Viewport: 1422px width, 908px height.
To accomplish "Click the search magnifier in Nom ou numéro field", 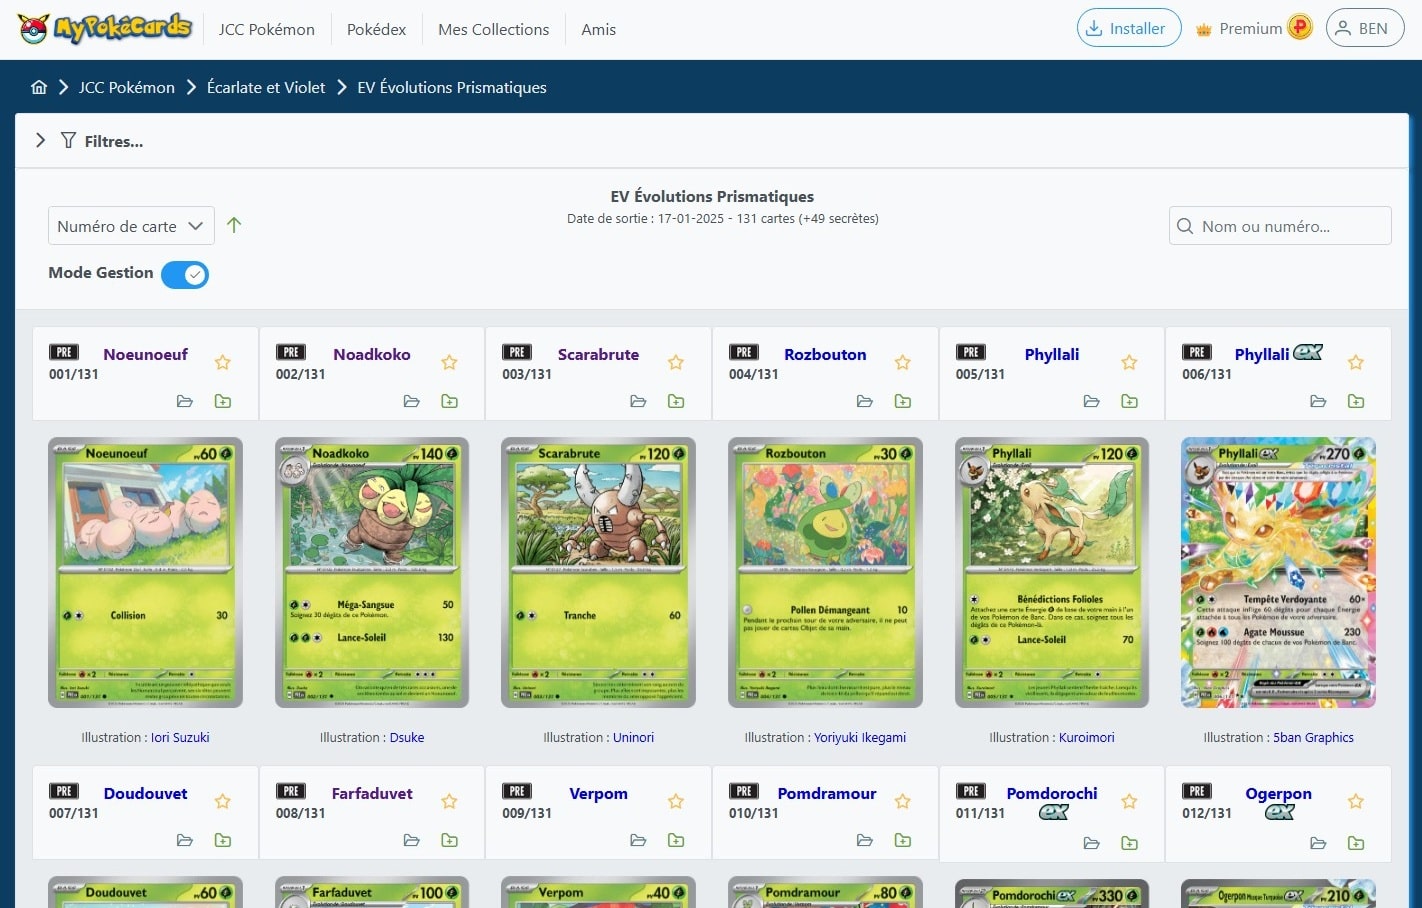I will (x=1186, y=226).
